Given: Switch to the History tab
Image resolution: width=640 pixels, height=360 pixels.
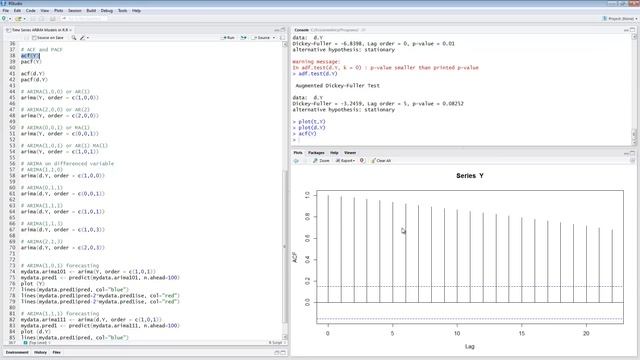Looking at the screenshot, I should [x=40, y=352].
